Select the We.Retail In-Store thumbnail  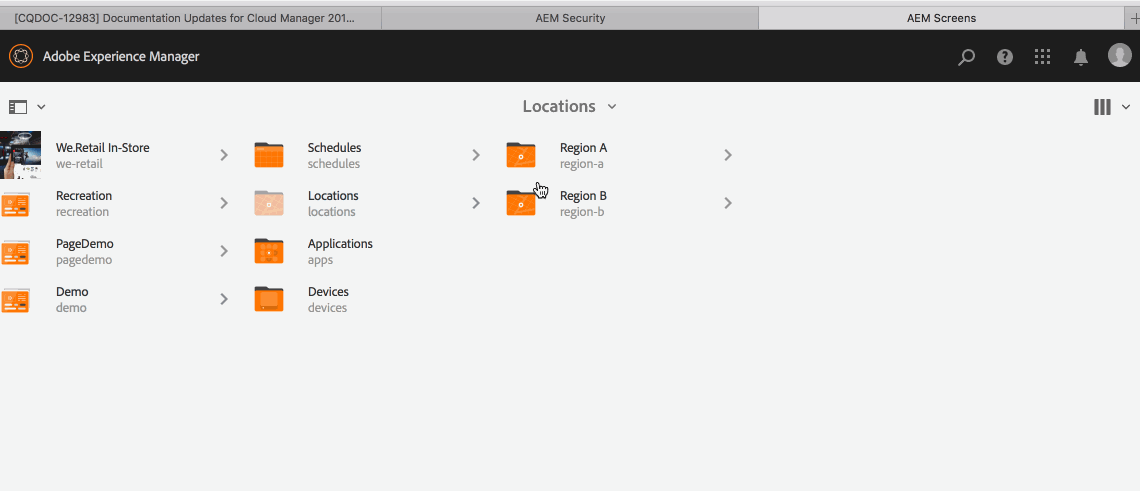[x=20, y=155]
